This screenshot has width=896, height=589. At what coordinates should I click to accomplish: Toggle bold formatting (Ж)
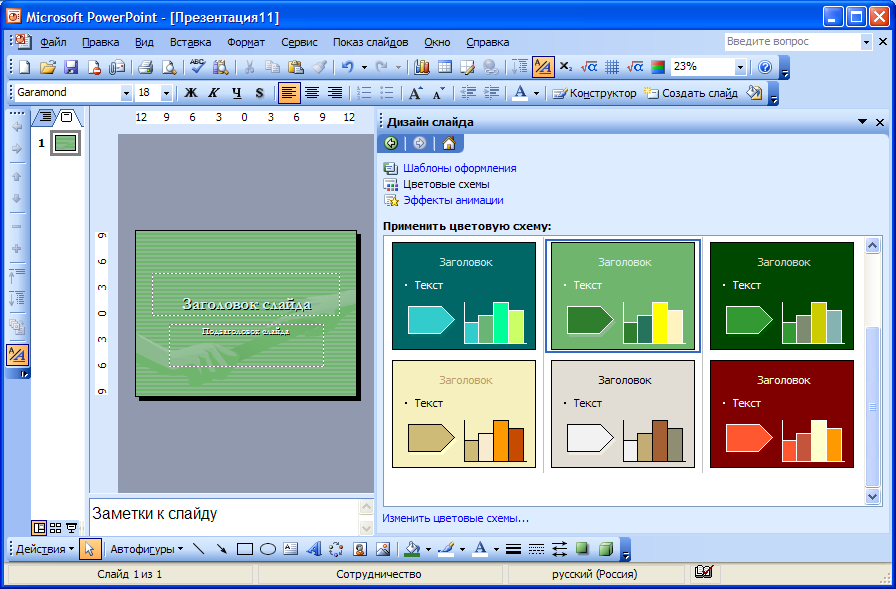click(x=191, y=93)
